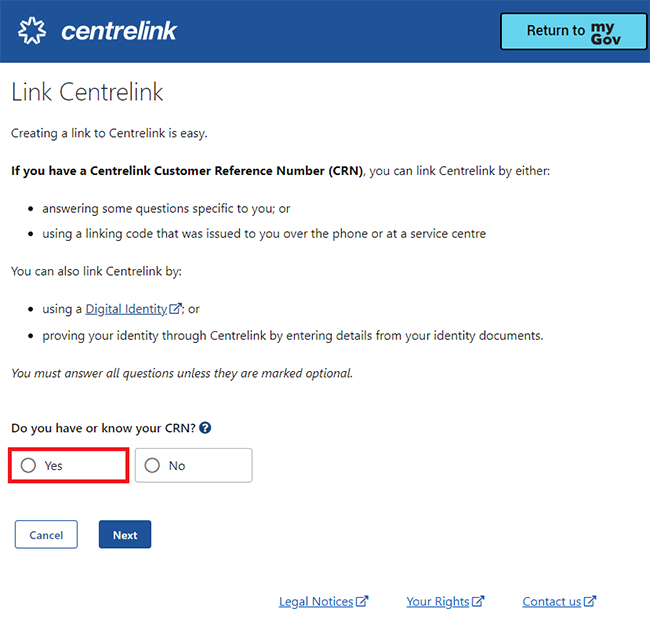650x623 pixels.
Task: Select the No radio button circle
Action: point(152,465)
